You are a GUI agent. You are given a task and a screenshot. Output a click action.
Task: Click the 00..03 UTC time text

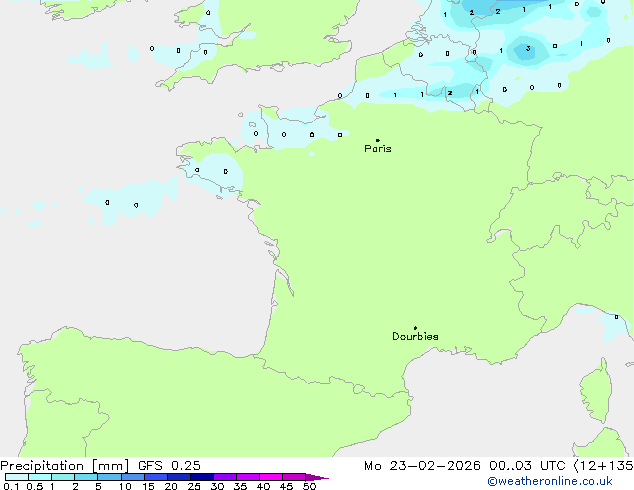click(527, 466)
